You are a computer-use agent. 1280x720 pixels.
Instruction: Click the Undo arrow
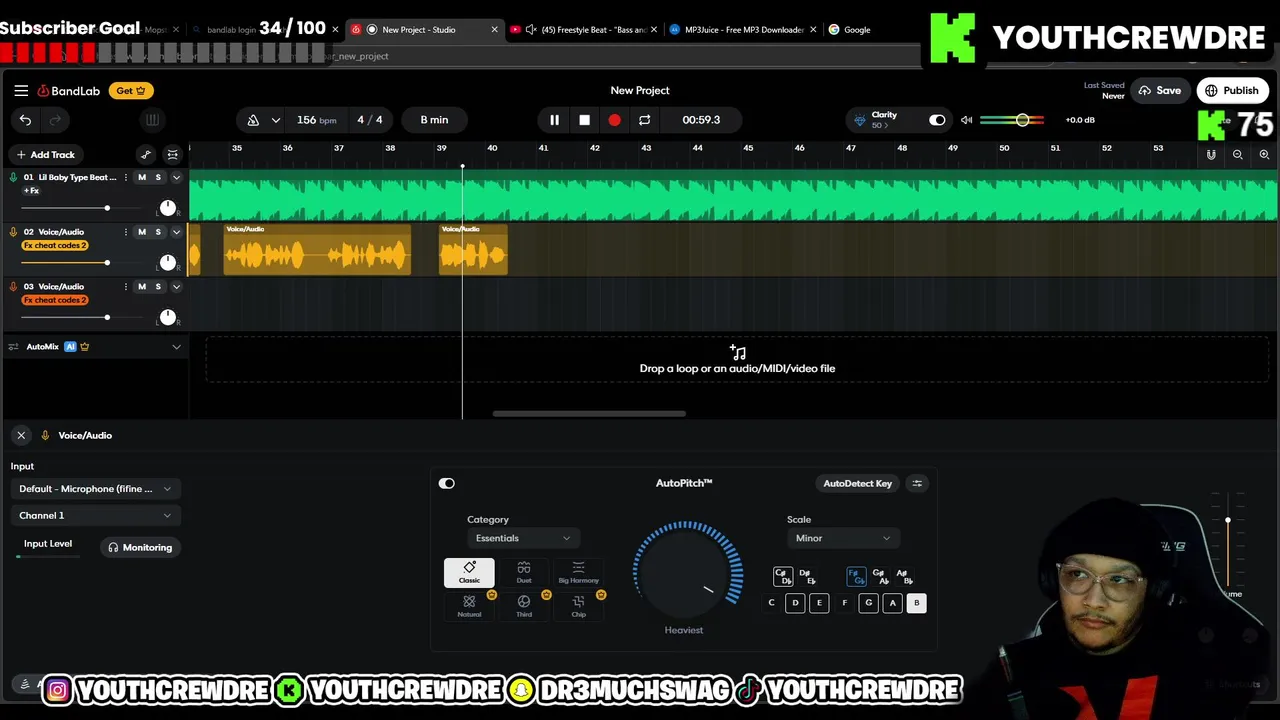click(25, 120)
